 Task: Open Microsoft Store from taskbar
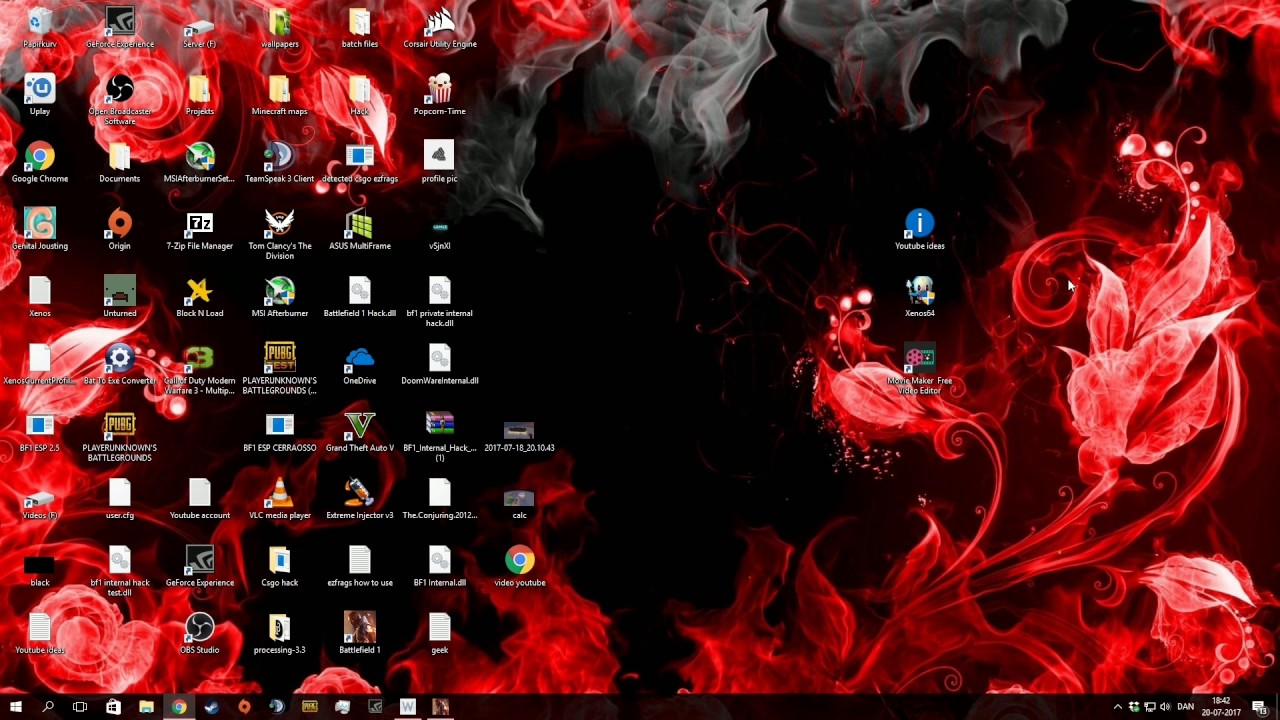[x=113, y=707]
